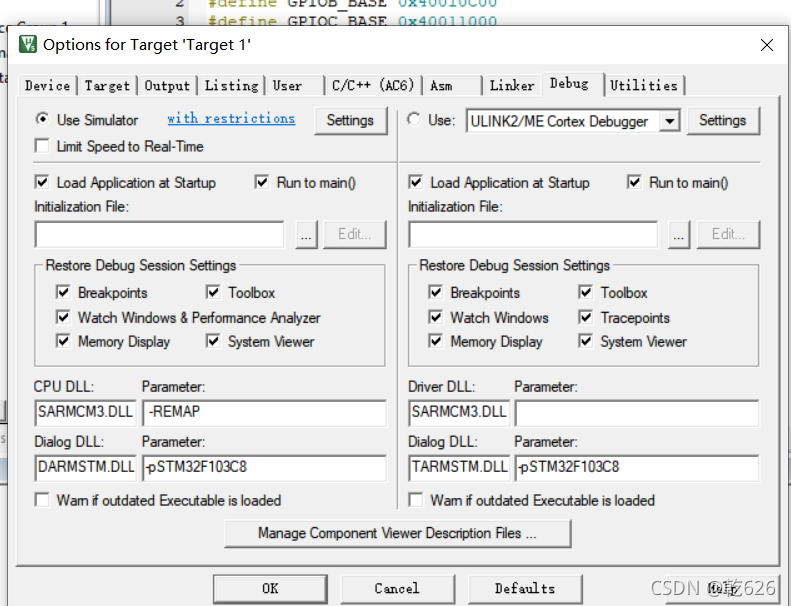Click the -REMAP parameter field
791x606 pixels.
pyautogui.click(x=265, y=412)
